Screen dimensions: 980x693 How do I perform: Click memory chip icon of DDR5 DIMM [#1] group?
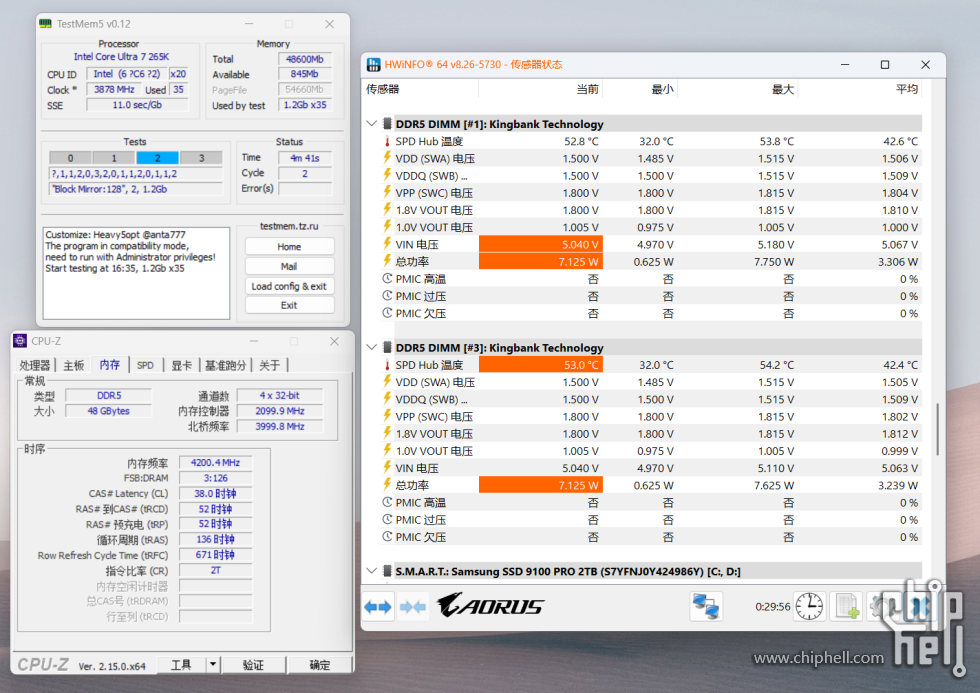pyautogui.click(x=388, y=124)
